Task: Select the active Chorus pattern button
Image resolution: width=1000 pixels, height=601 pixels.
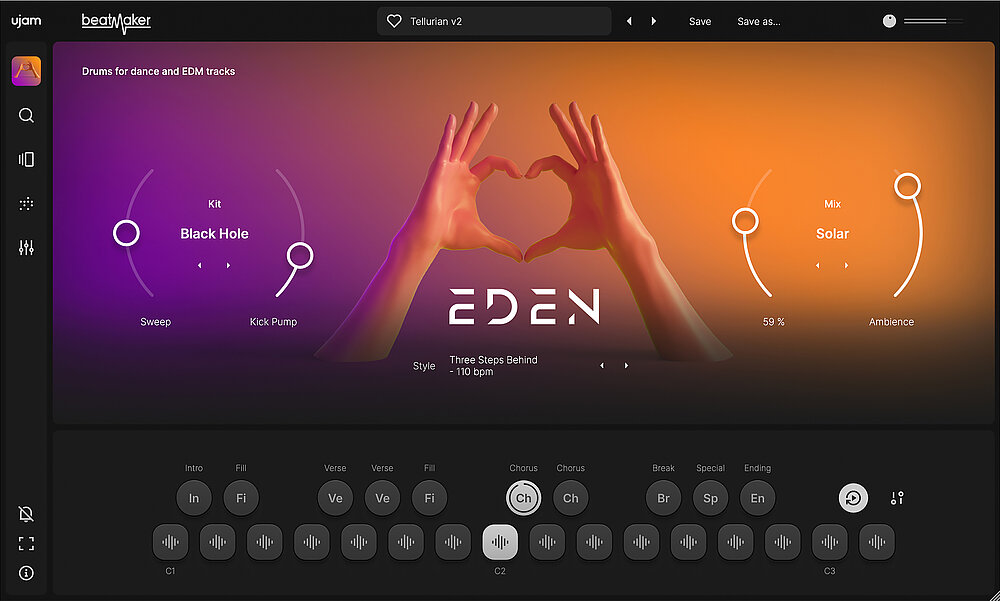Action: (524, 498)
